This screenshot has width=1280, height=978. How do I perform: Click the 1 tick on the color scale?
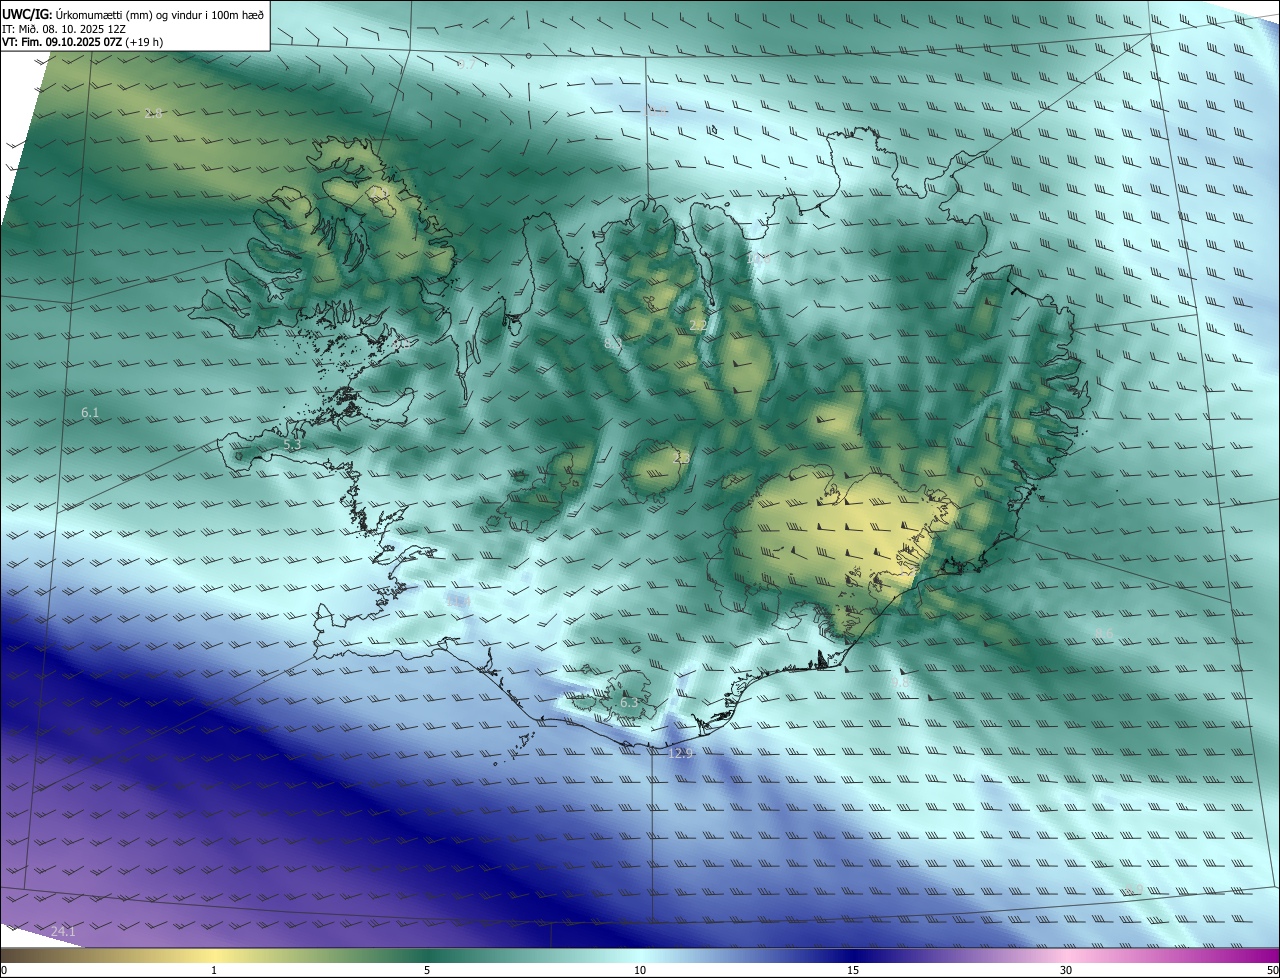pos(214,970)
